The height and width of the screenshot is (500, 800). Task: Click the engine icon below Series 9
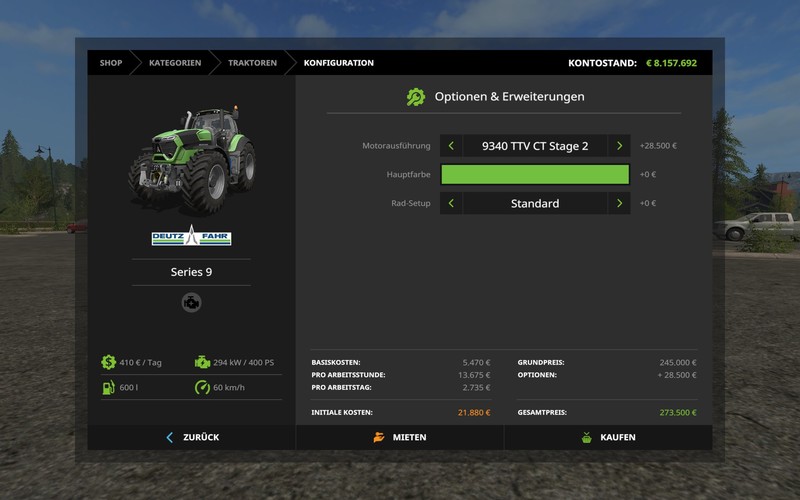[191, 302]
